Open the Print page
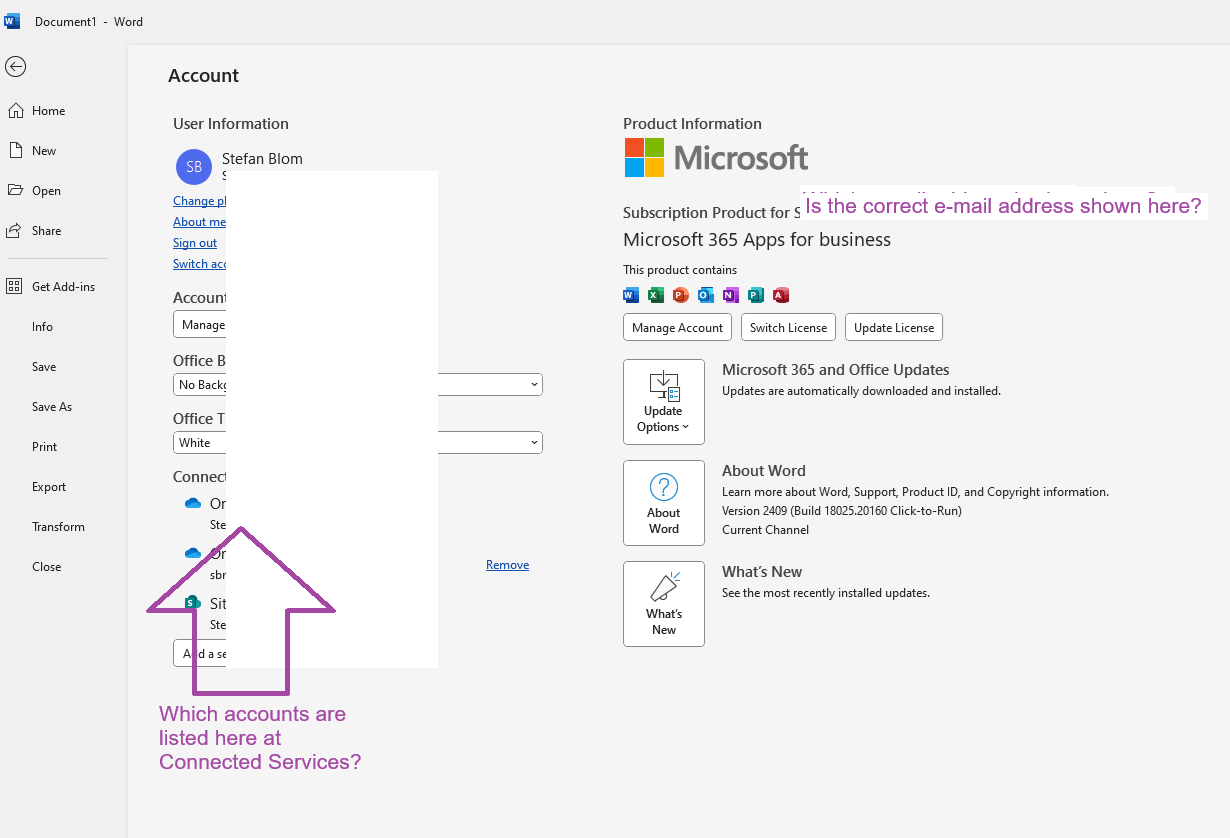This screenshot has width=1230, height=838. pyautogui.click(x=44, y=447)
